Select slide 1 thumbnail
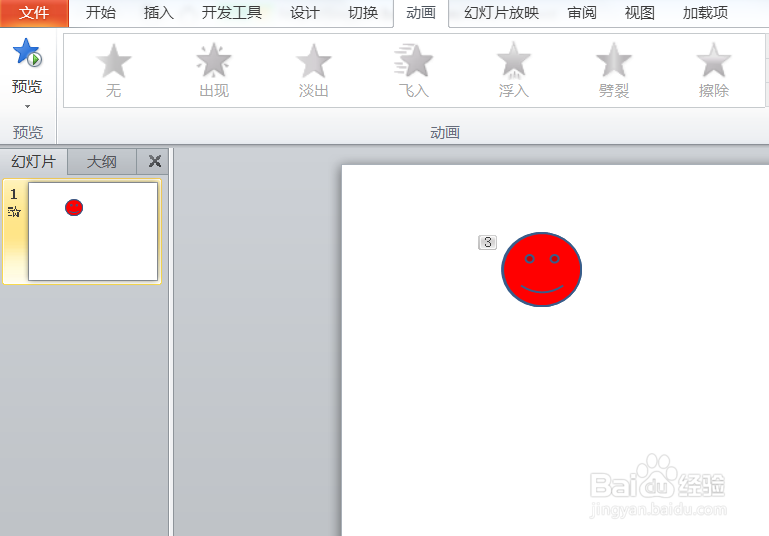Screen dimensions: 769x536 tap(93, 231)
